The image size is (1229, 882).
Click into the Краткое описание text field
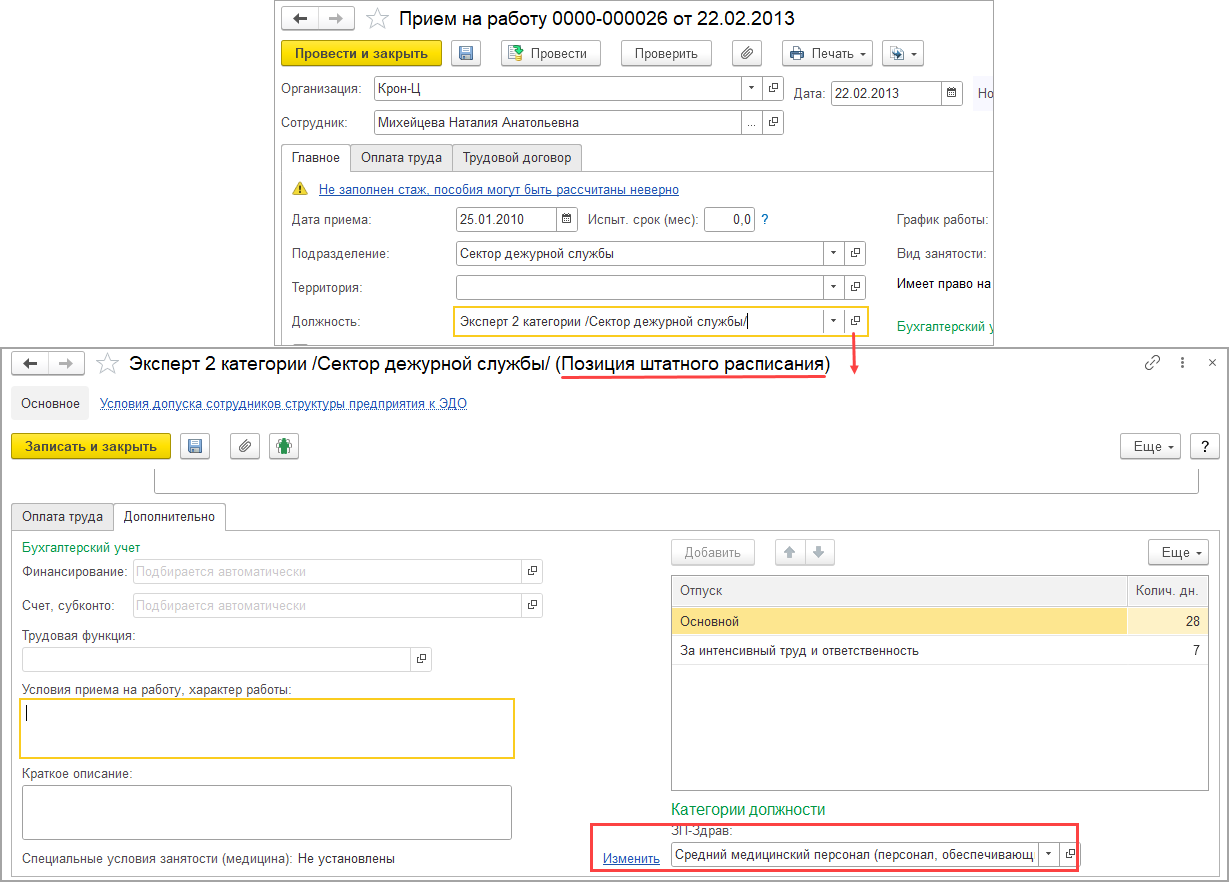point(266,811)
